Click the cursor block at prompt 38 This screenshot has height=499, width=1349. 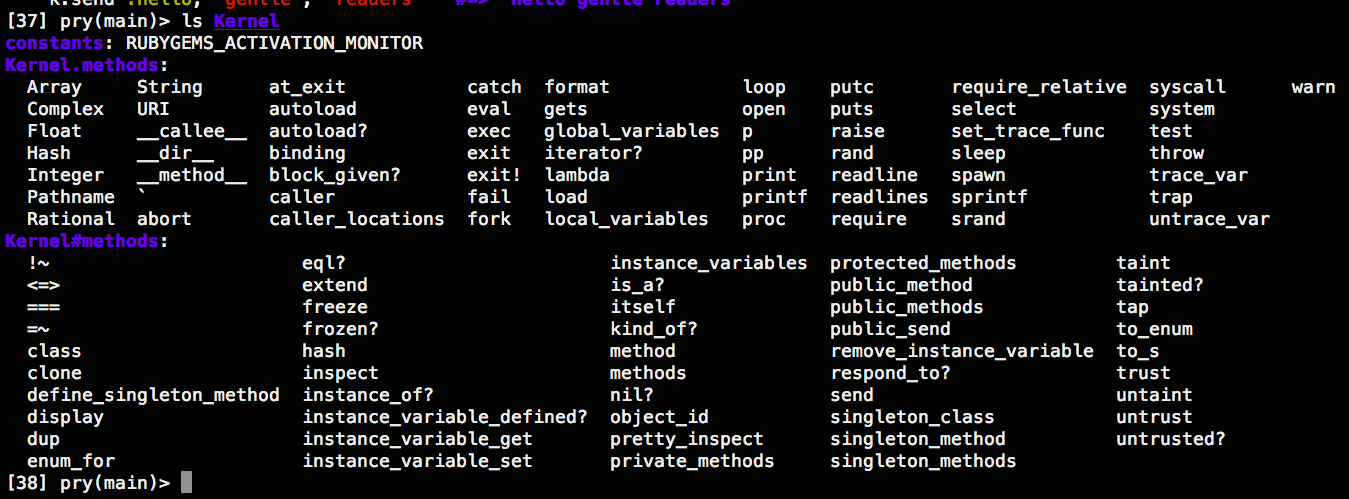pos(186,483)
